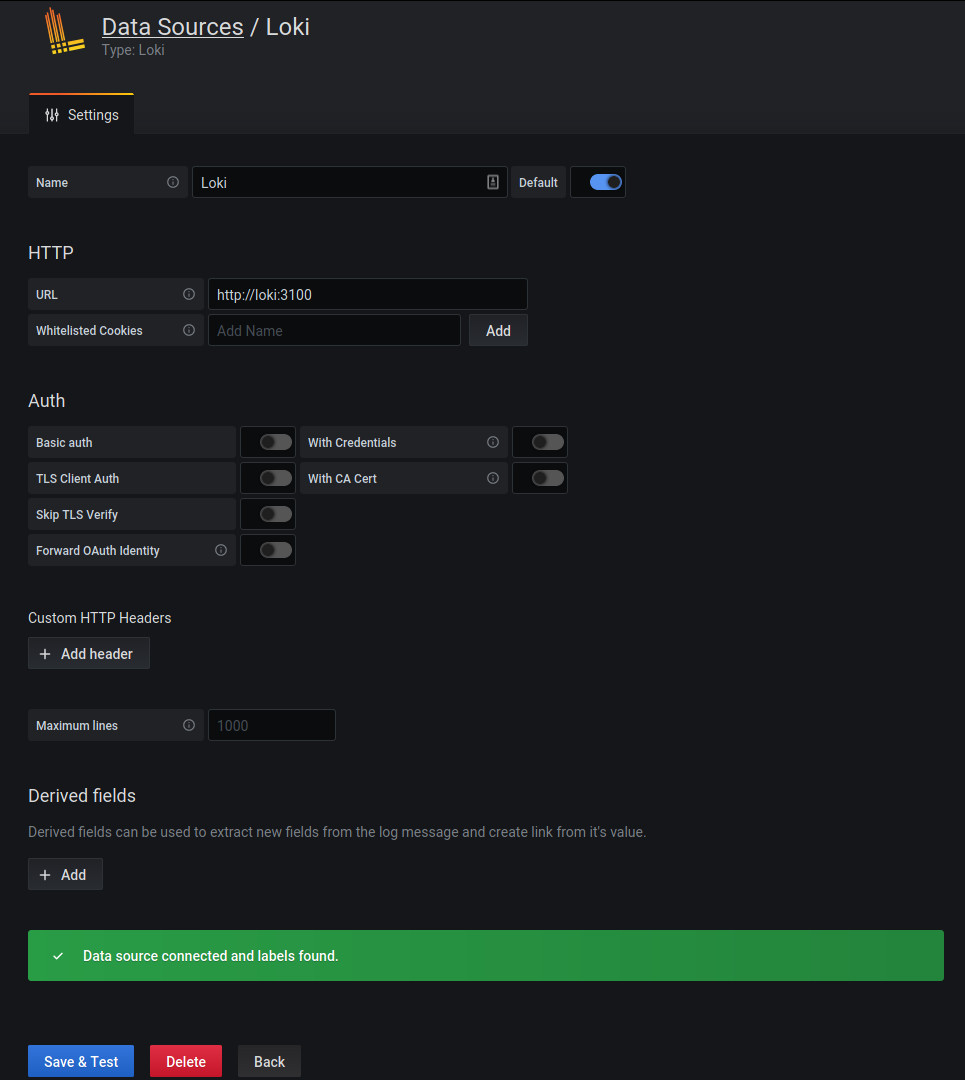
Task: Click the Save & Test button
Action: click(x=81, y=1061)
